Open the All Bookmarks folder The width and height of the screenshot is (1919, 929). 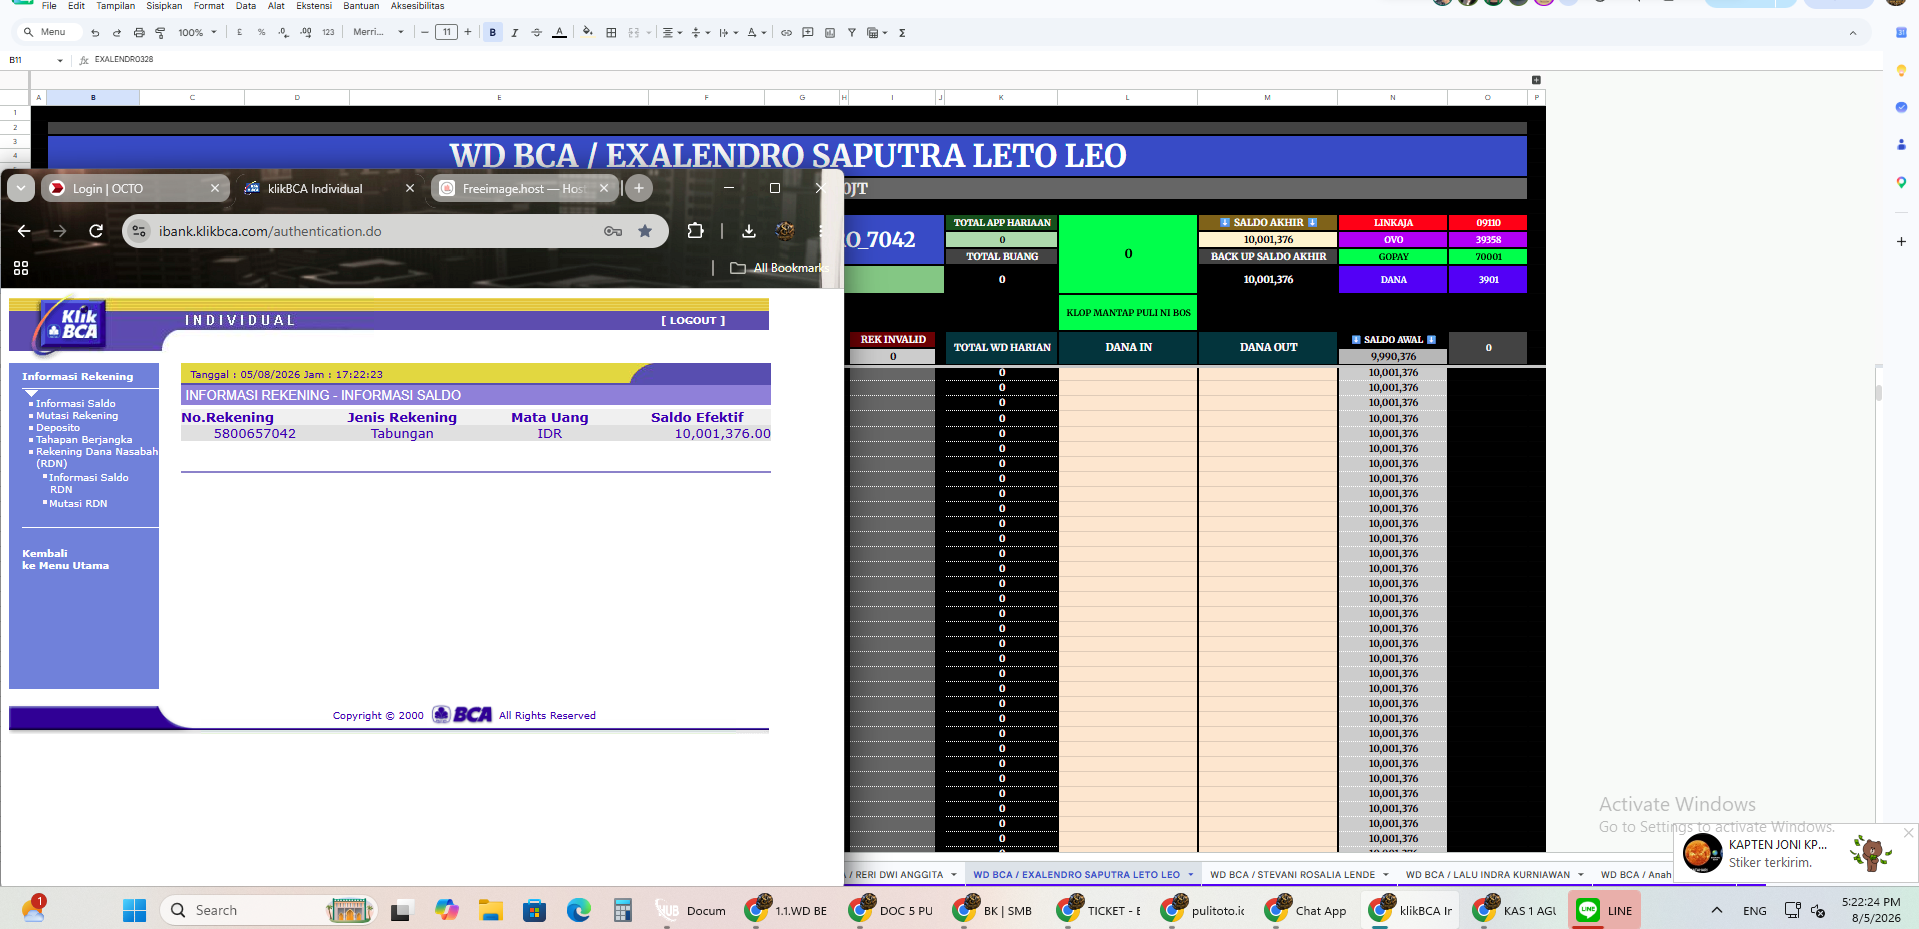point(780,268)
